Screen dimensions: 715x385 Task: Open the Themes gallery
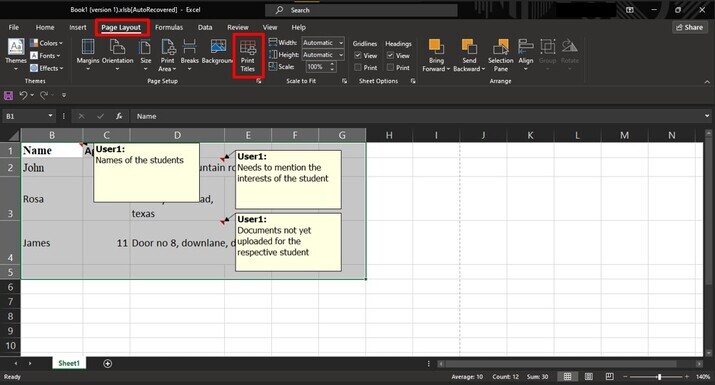click(16, 55)
